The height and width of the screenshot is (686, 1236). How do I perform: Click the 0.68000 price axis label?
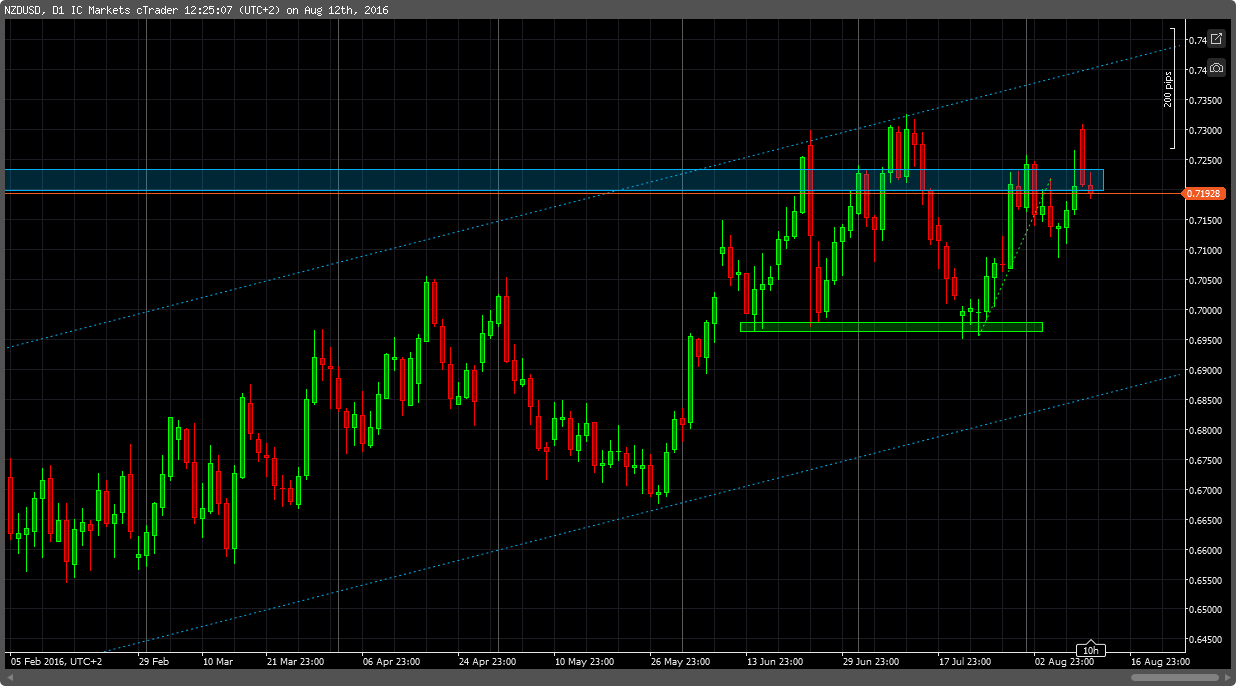click(x=1205, y=431)
